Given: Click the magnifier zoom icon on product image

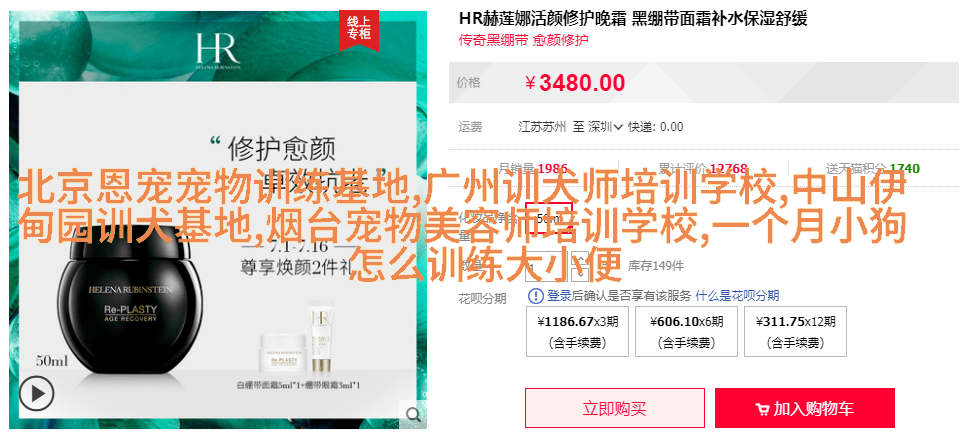Looking at the screenshot, I should pyautogui.click(x=412, y=413).
